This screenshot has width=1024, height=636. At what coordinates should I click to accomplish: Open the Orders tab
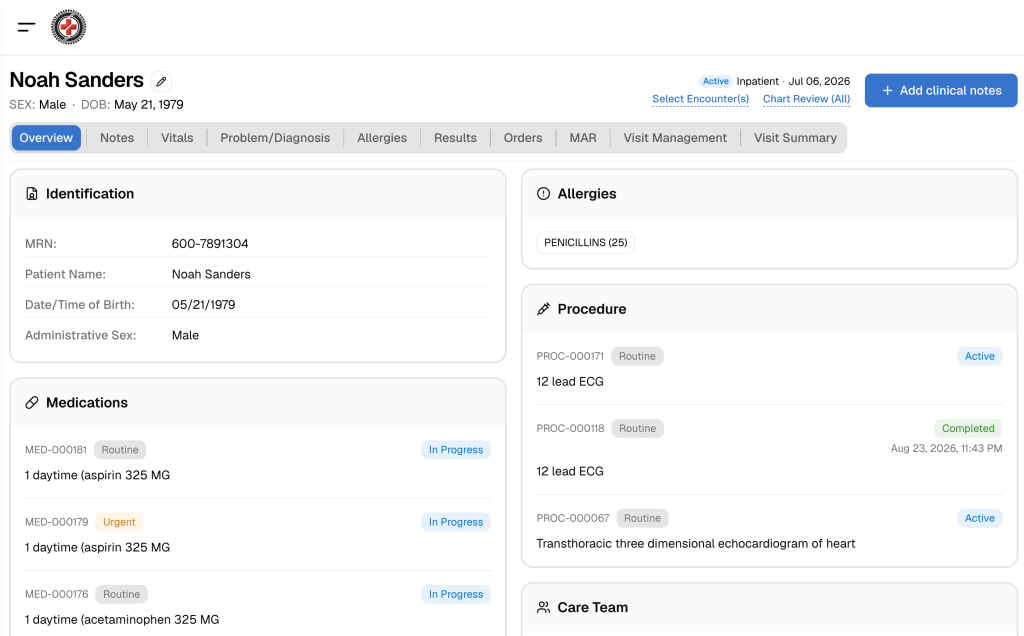523,138
